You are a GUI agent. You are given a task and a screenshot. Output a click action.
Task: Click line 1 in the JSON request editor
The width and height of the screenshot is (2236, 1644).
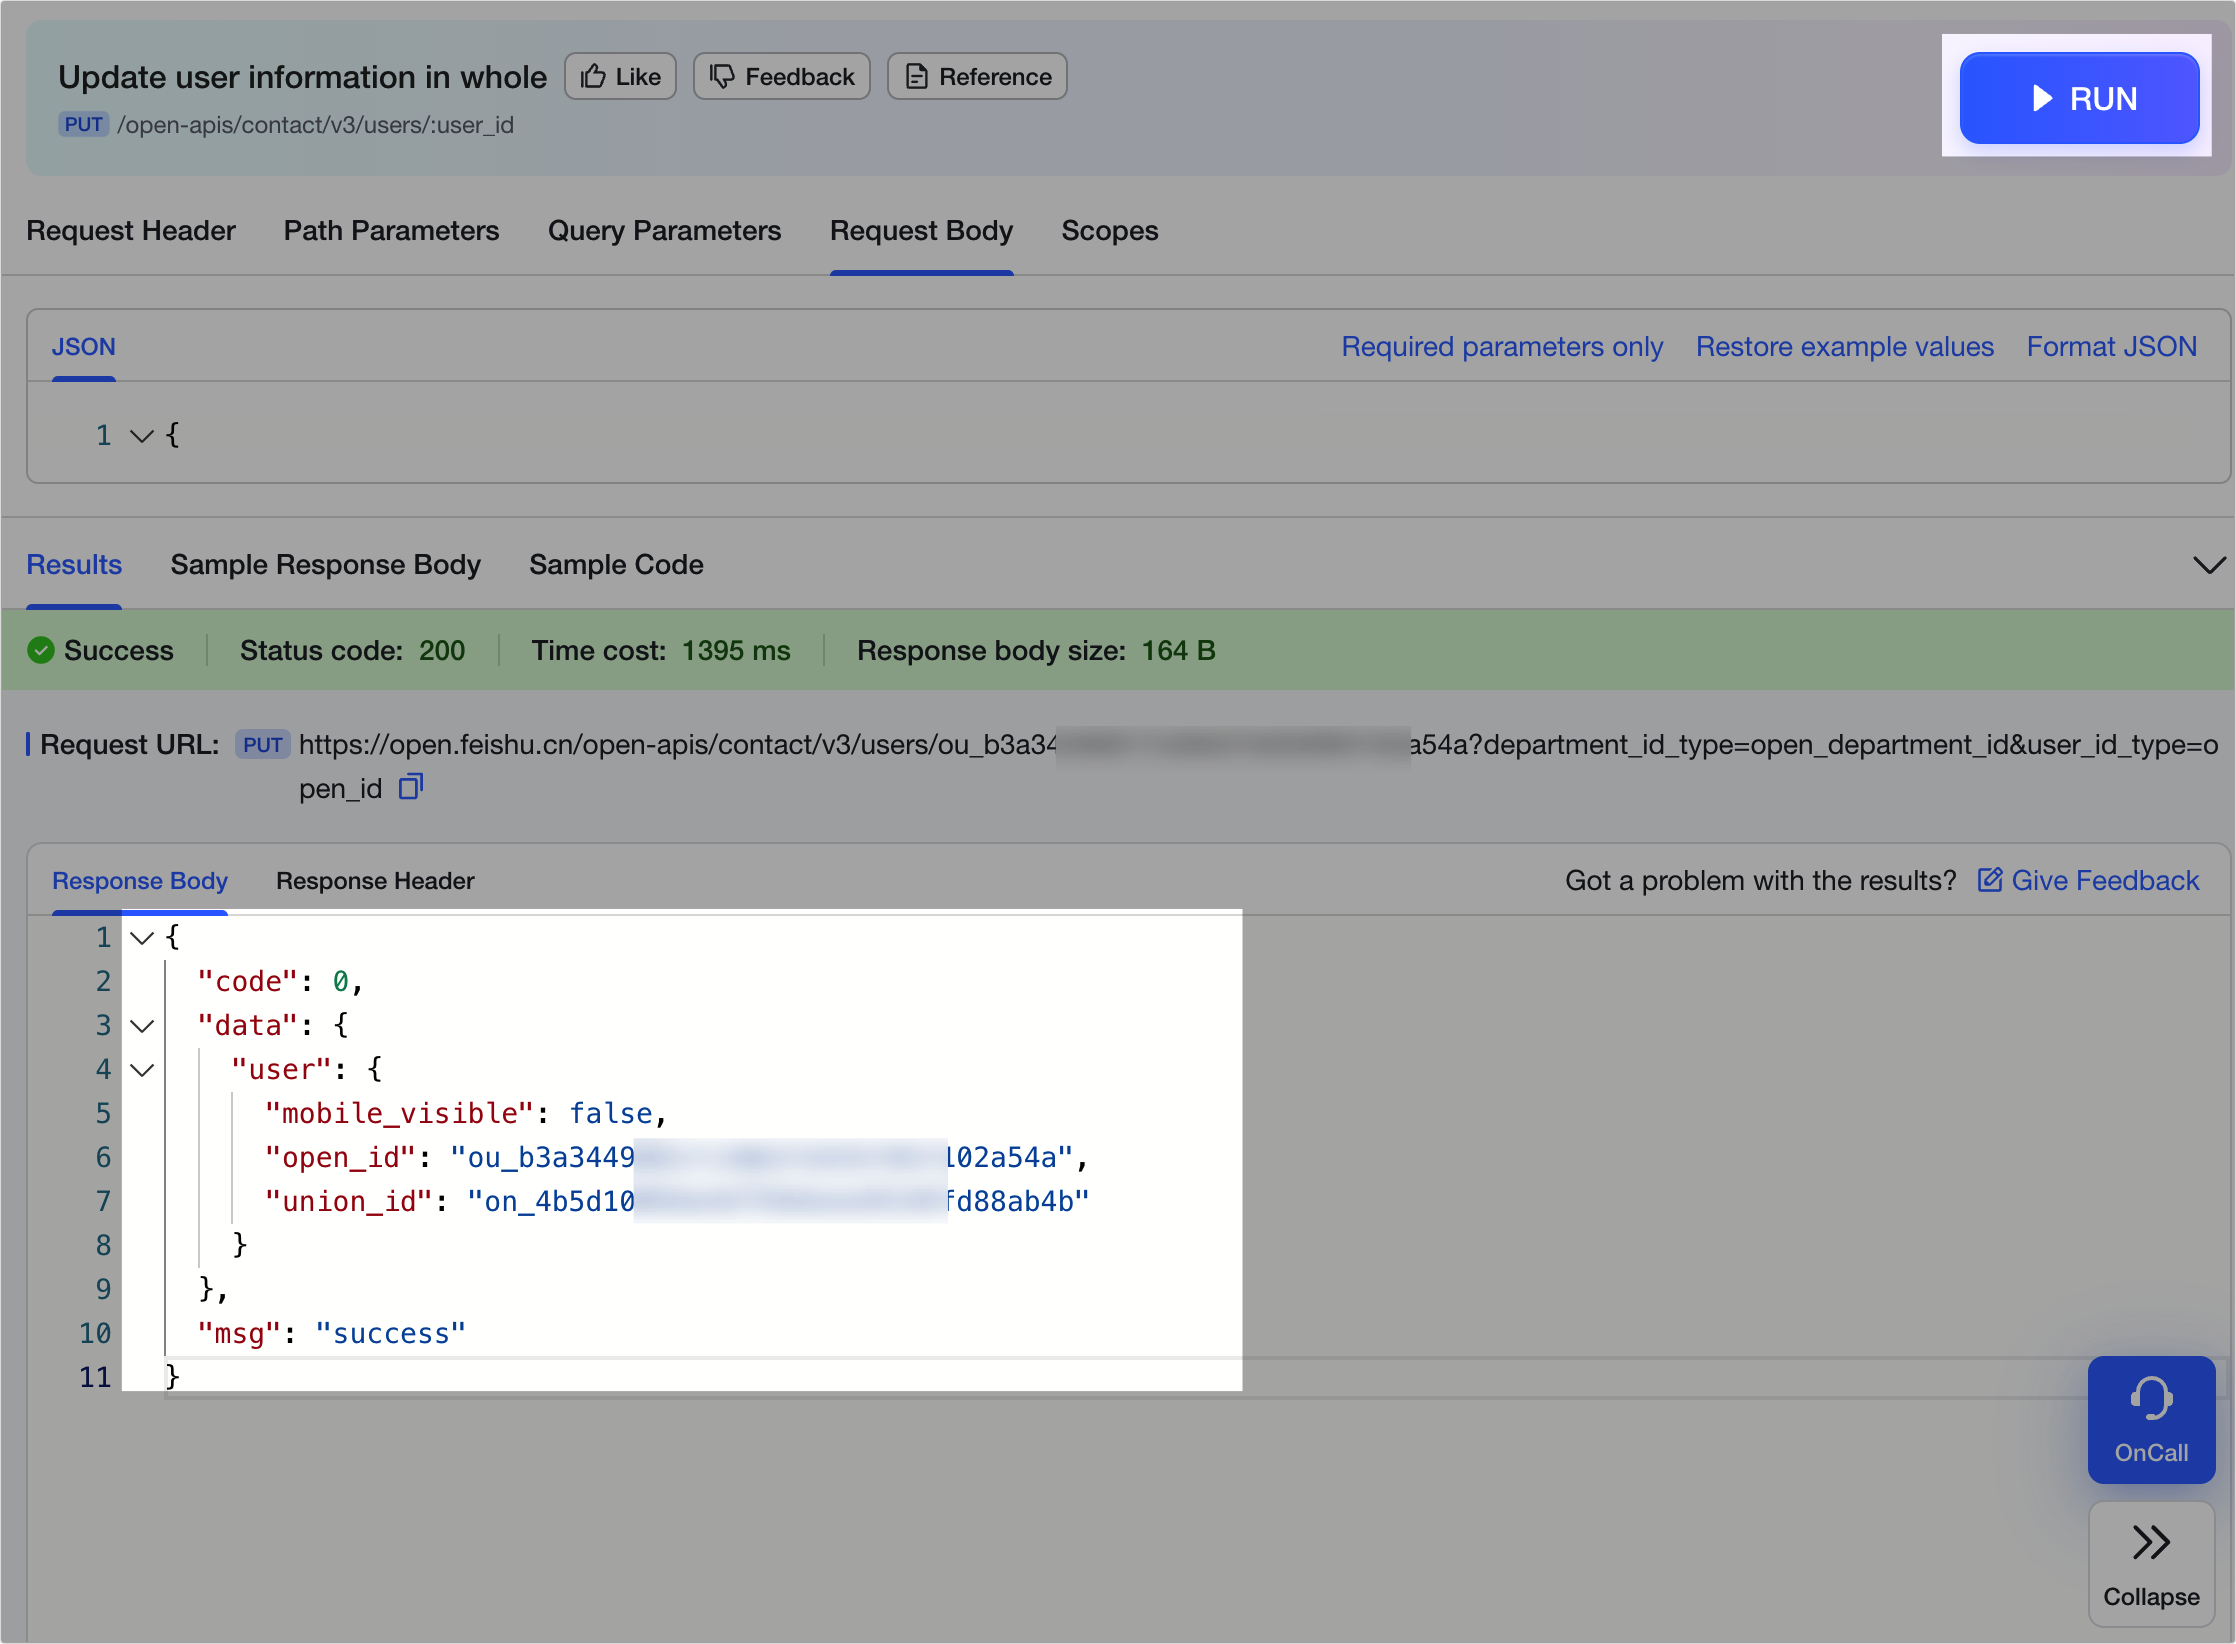176,434
